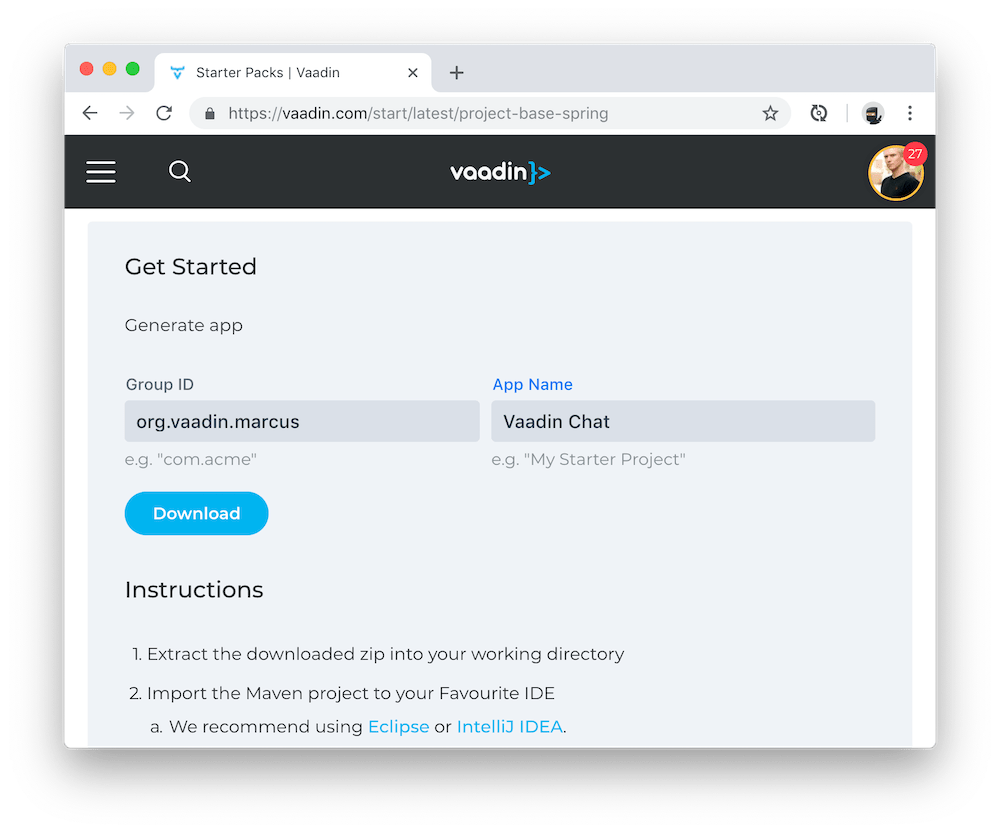Click the padlock icon in the address bar

click(209, 113)
